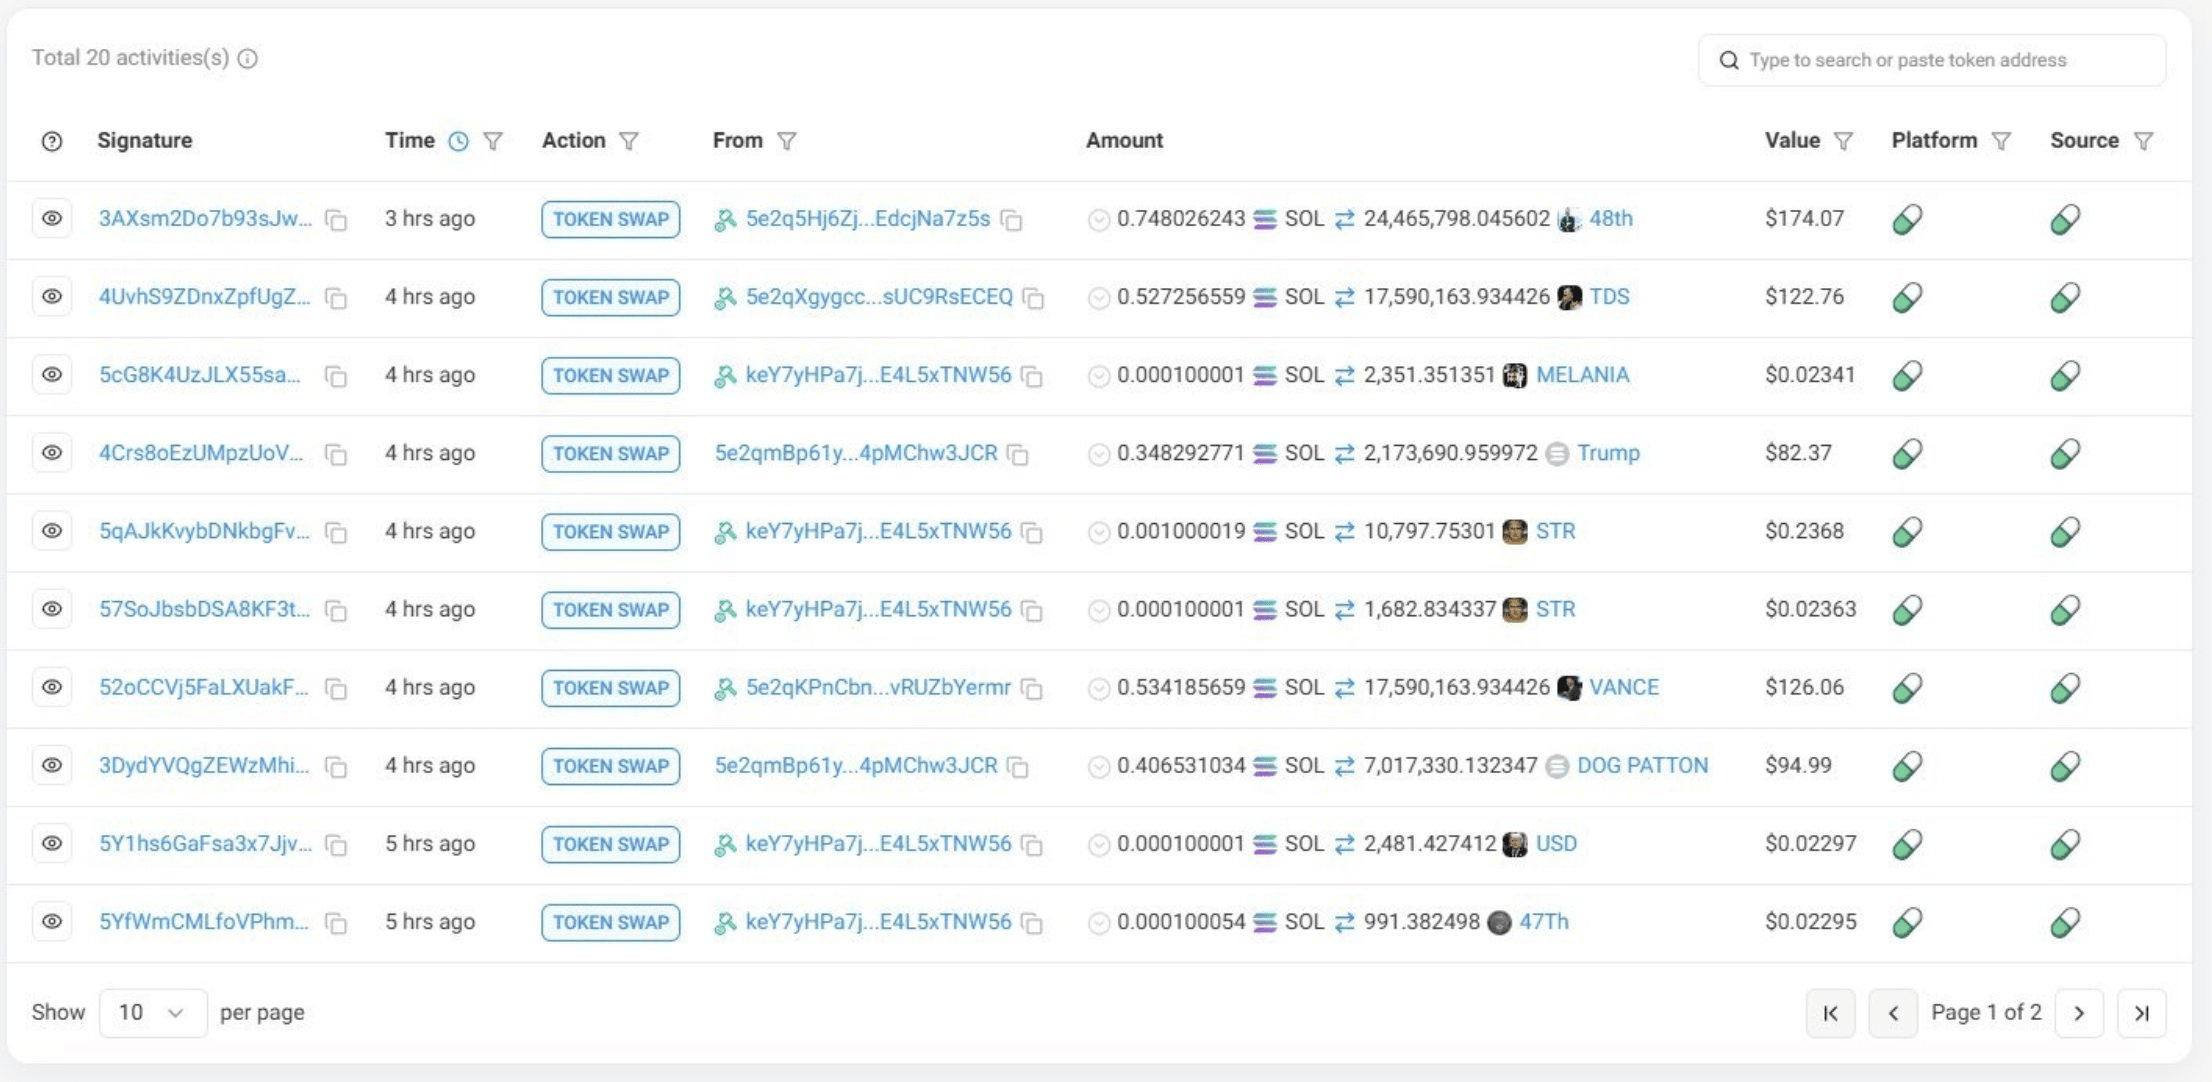Open the Value column filter
The width and height of the screenshot is (2212, 1082).
click(1844, 141)
